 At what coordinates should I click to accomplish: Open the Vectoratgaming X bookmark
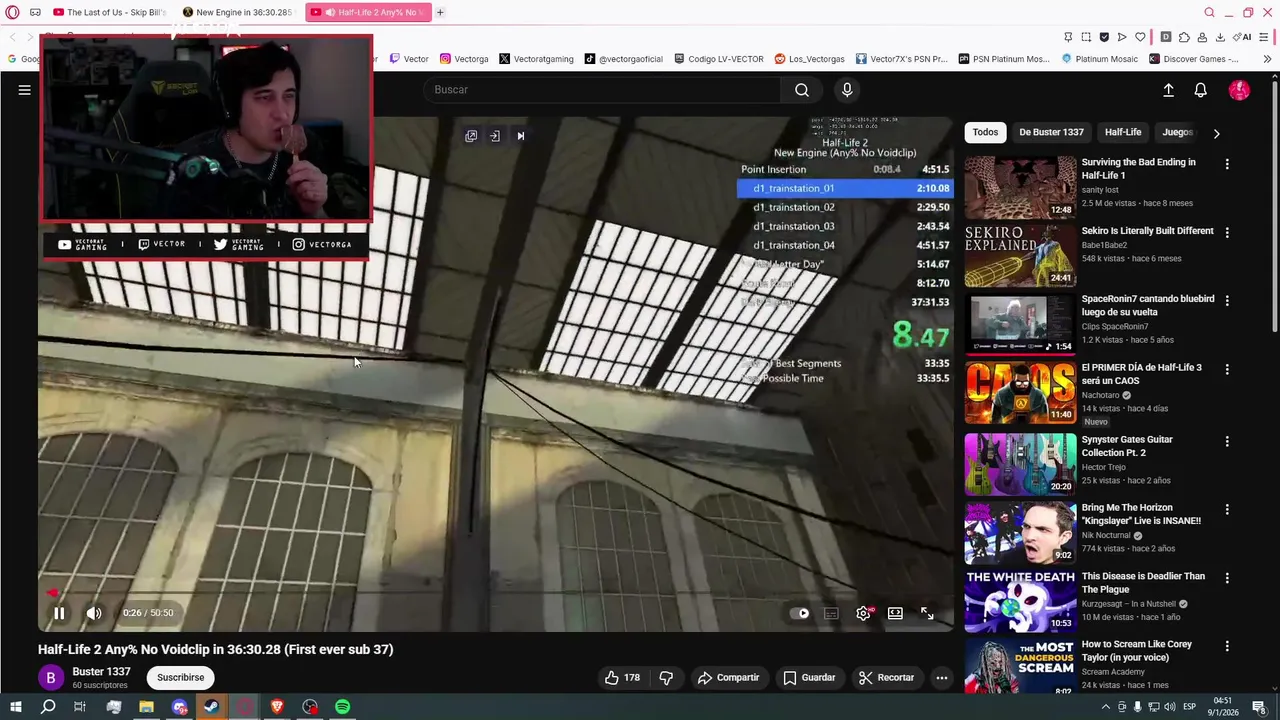coord(535,59)
